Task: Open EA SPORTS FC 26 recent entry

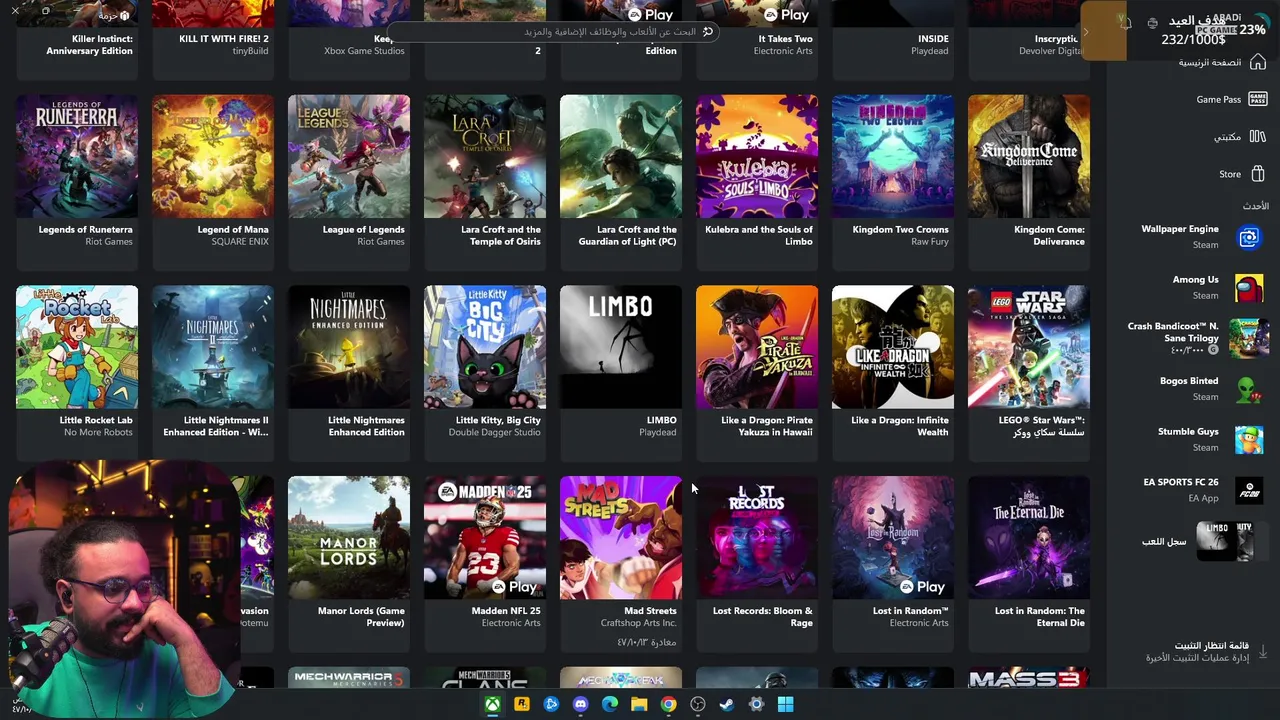Action: (x=1202, y=490)
